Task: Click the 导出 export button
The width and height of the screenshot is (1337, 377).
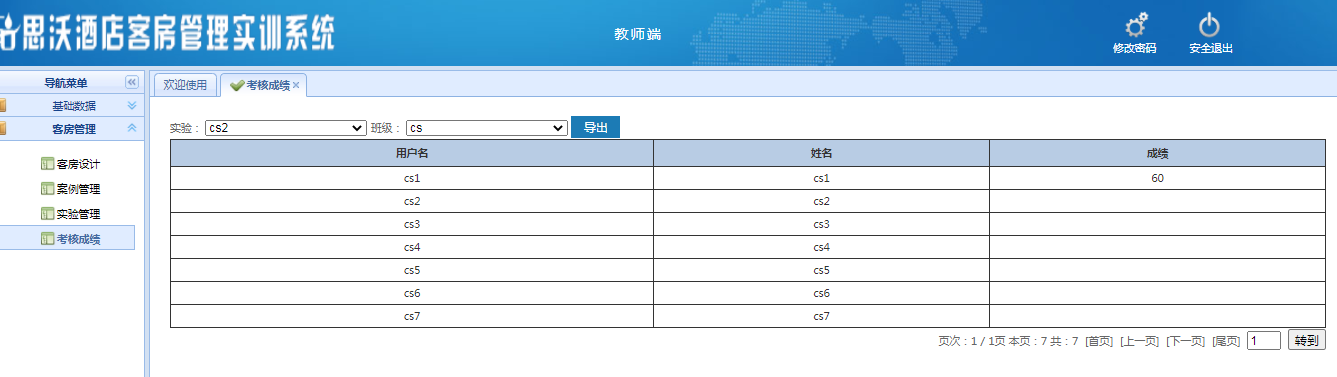Action: [595, 128]
